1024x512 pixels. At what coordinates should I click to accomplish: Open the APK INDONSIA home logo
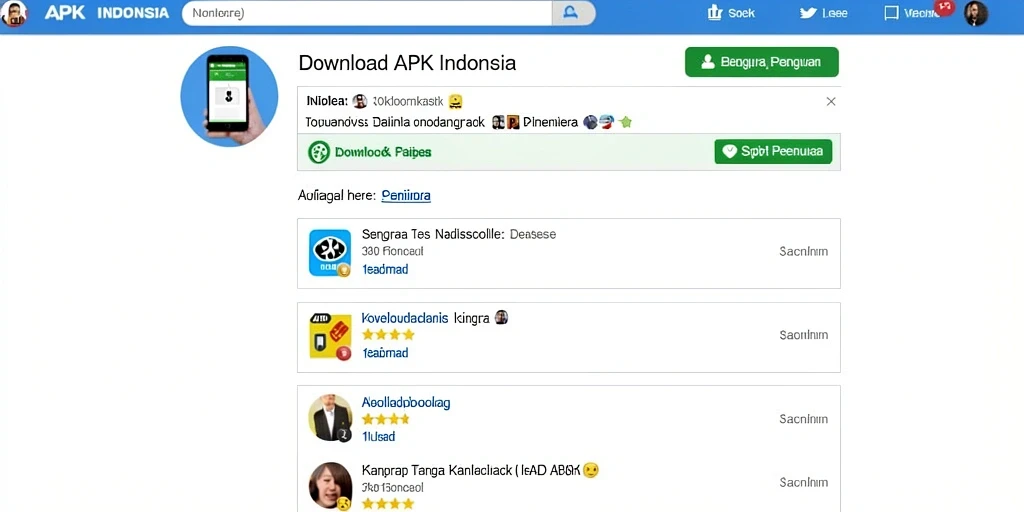[x=106, y=13]
